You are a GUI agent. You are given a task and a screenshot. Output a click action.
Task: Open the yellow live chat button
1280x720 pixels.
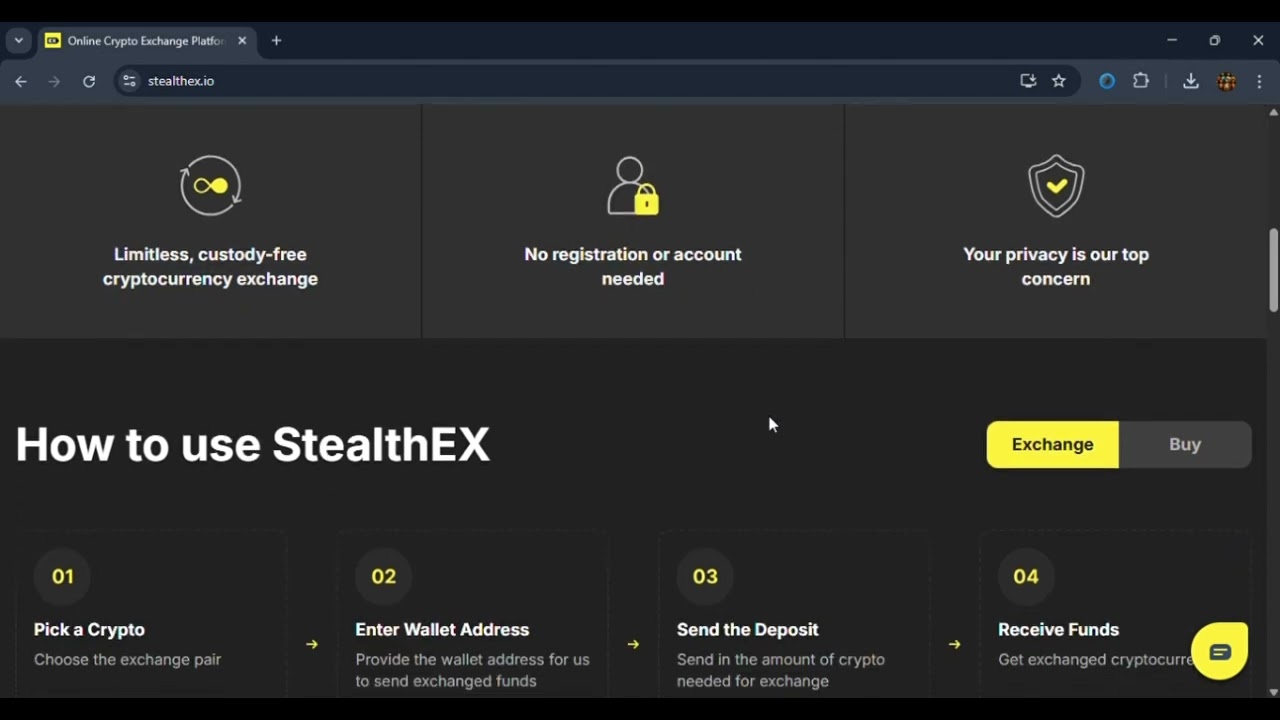click(x=1220, y=652)
